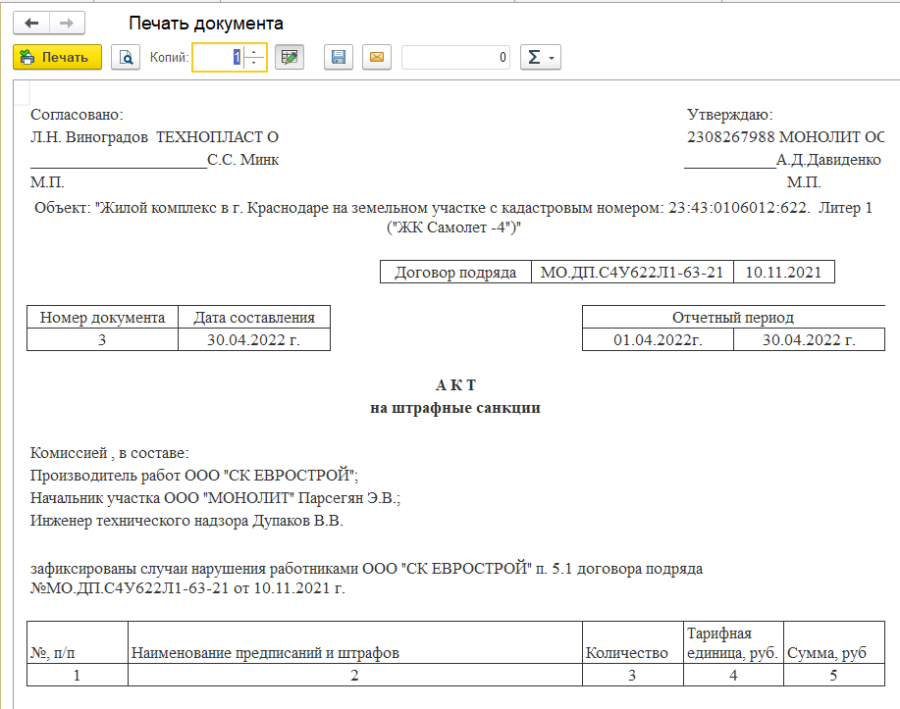Click the Количество column header cell
The image size is (900, 709).
[x=632, y=653]
